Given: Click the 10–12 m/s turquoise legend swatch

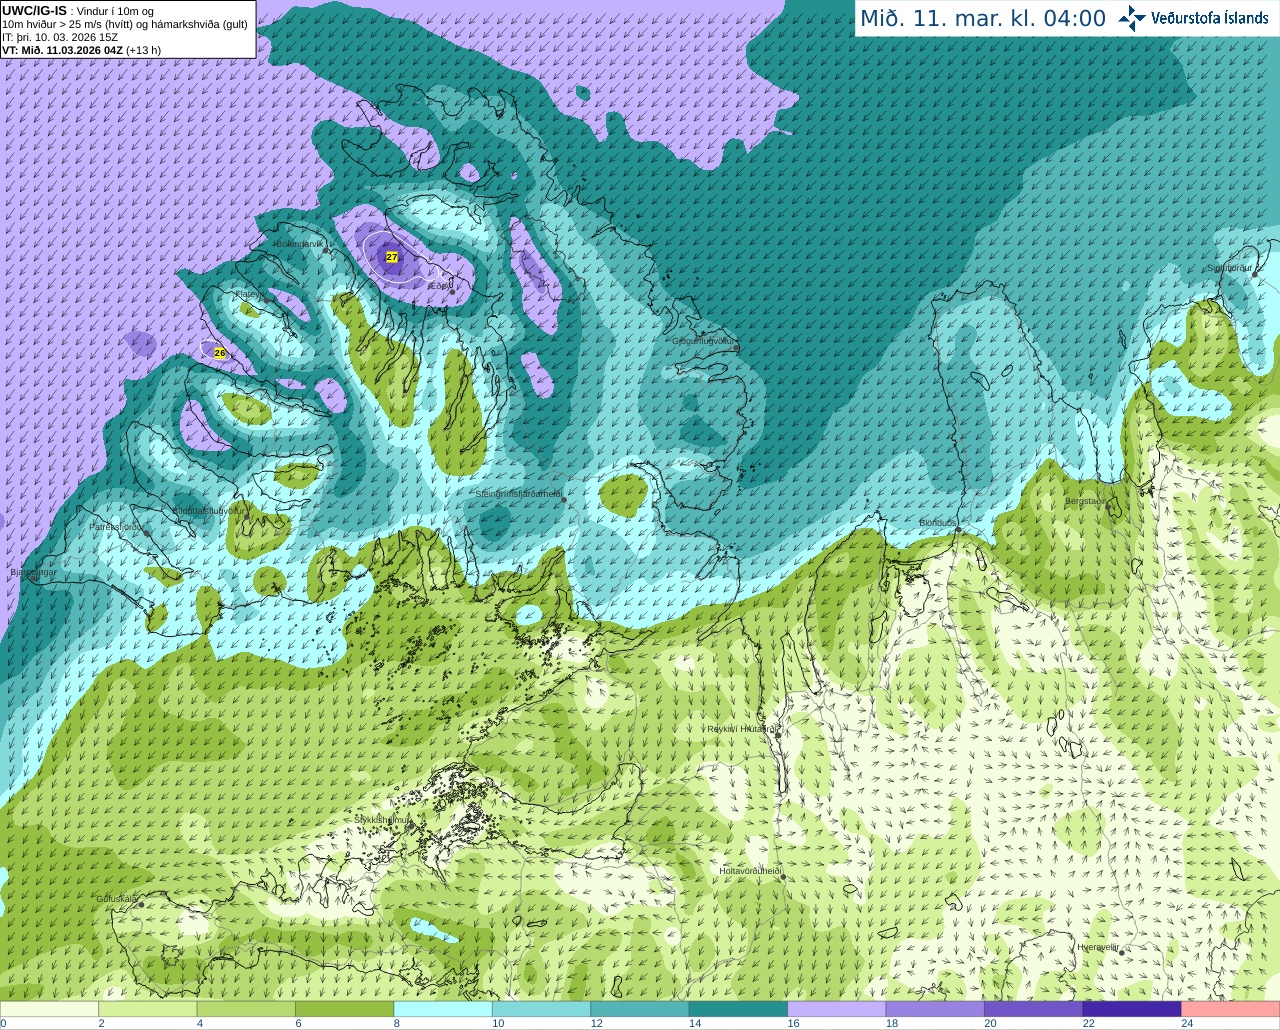Looking at the screenshot, I should [541, 1008].
